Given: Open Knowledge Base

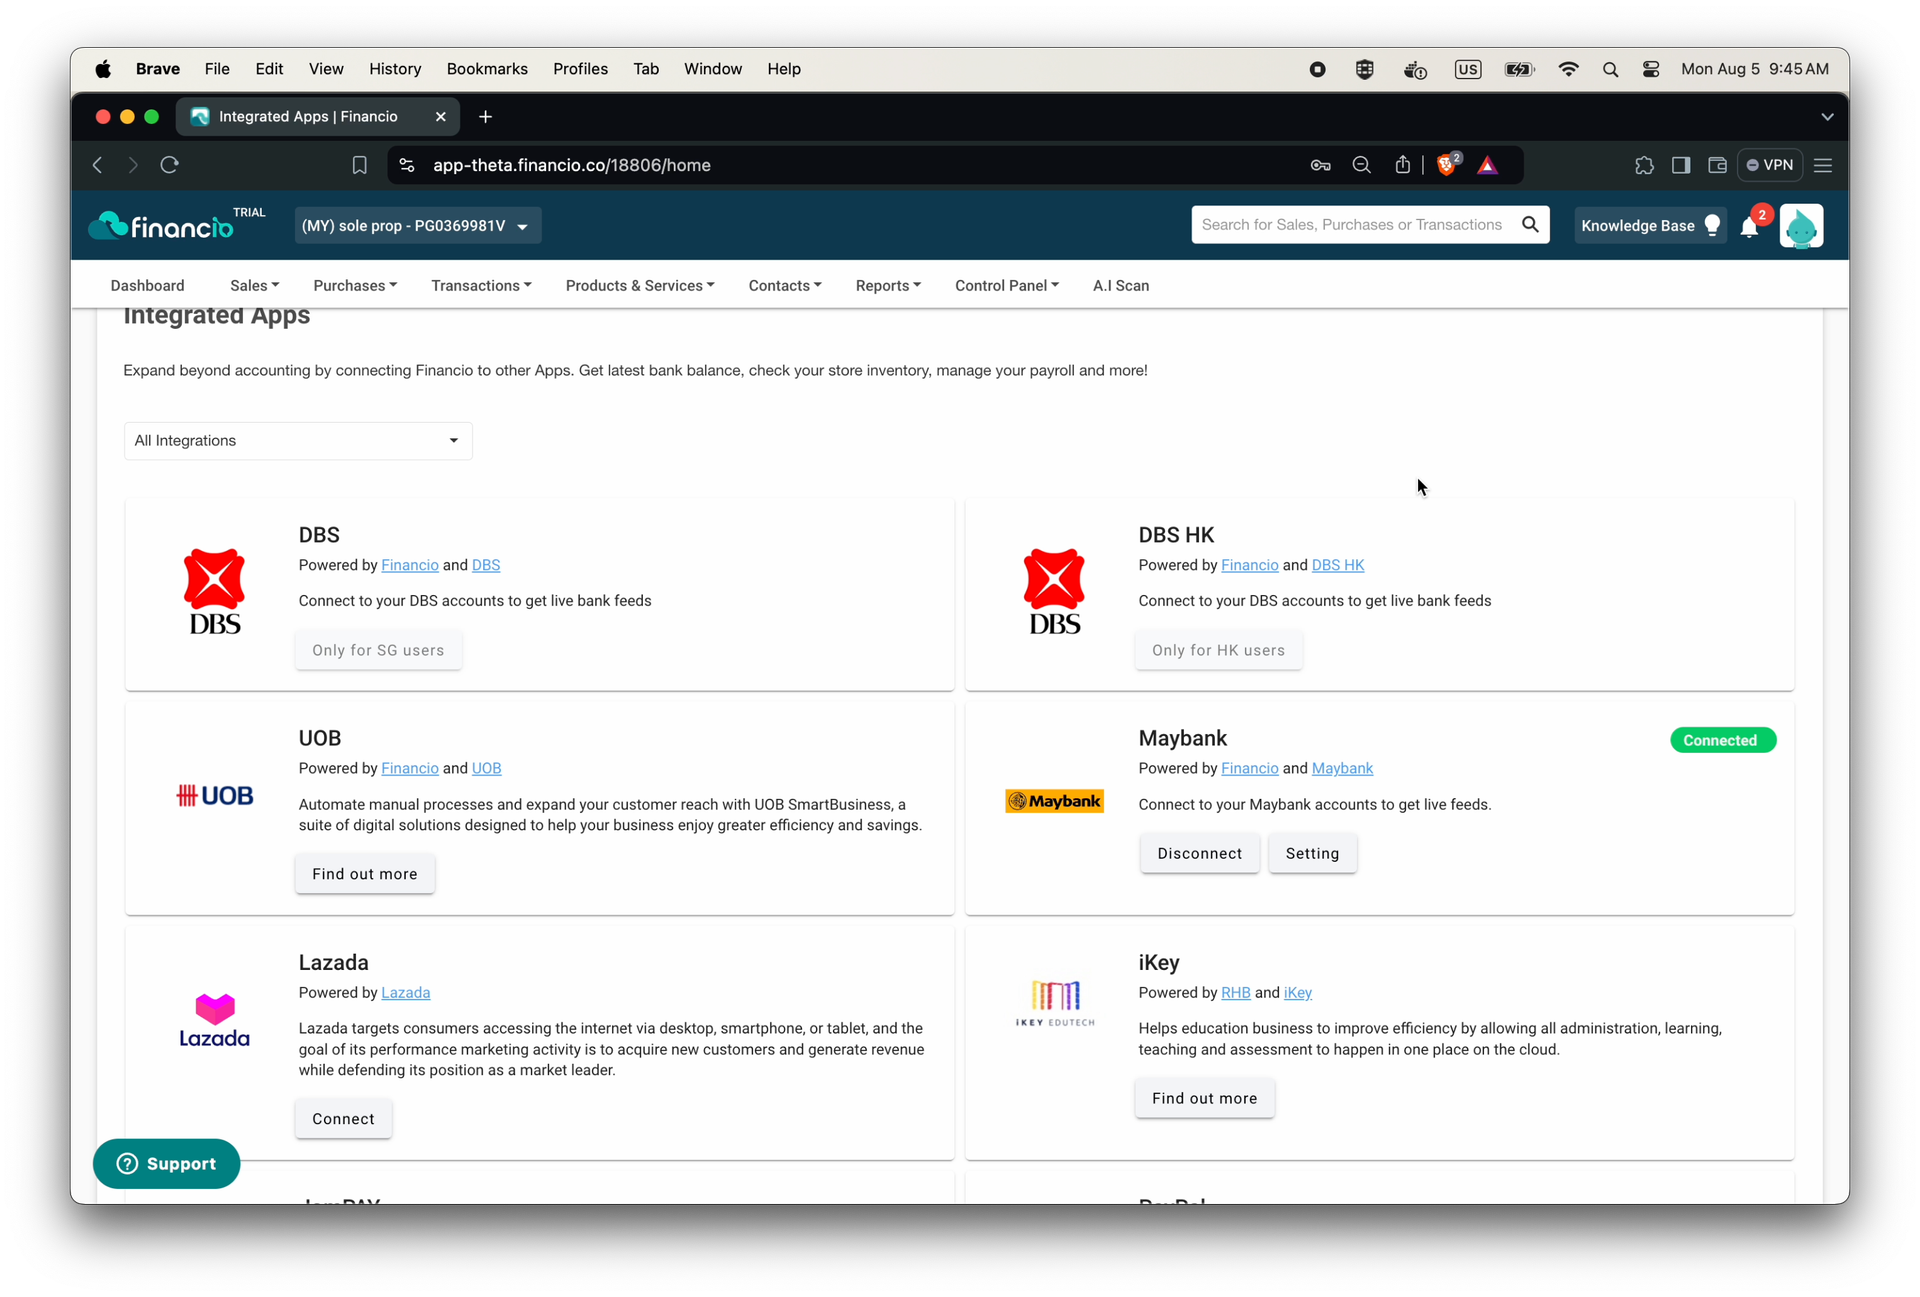Looking at the screenshot, I should [1649, 226].
